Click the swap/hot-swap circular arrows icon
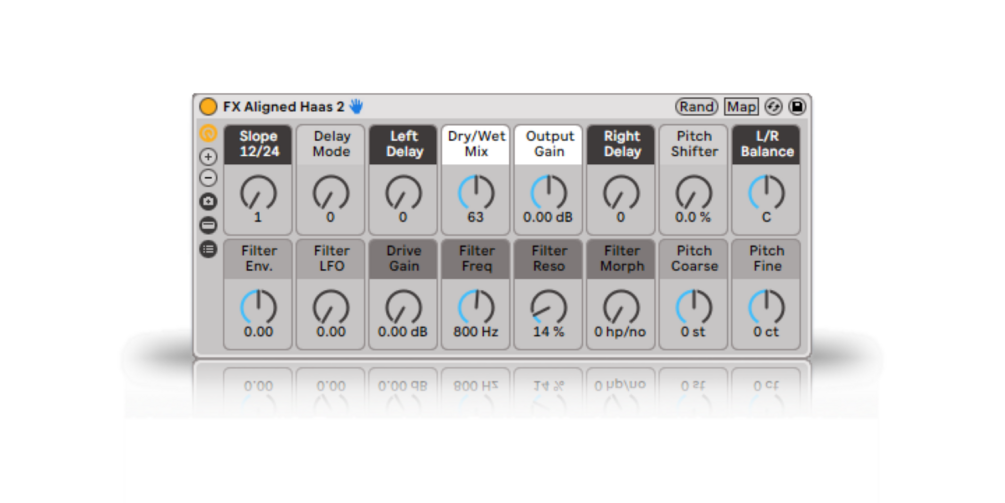1005x503 pixels. [x=774, y=106]
